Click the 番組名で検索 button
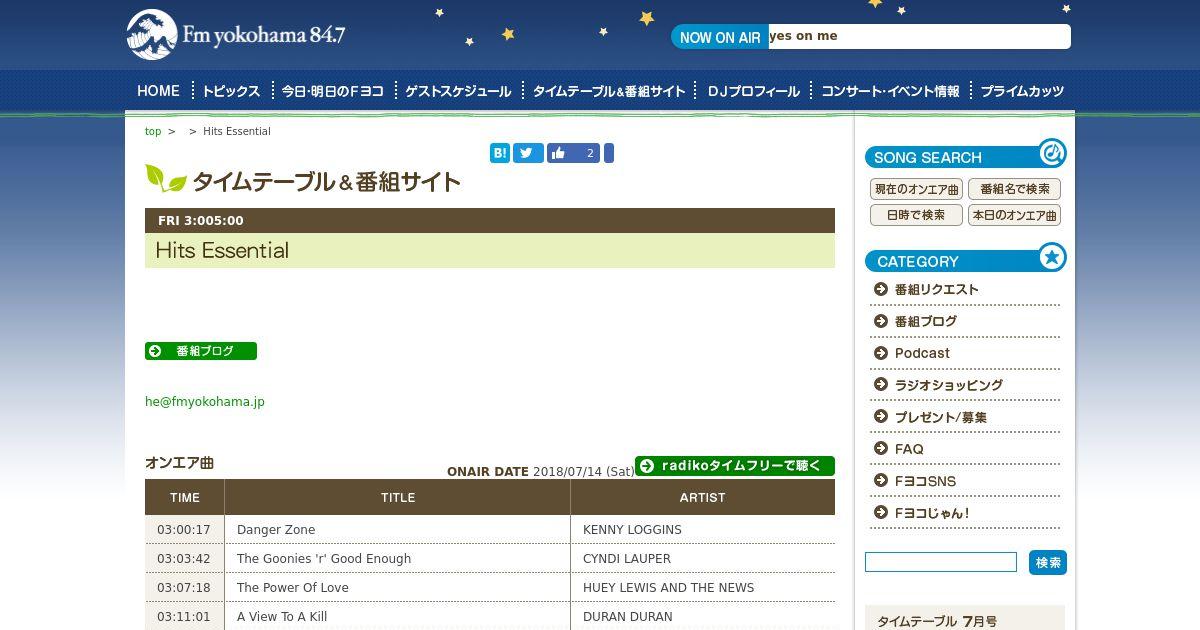The height and width of the screenshot is (630, 1200). [x=1014, y=189]
